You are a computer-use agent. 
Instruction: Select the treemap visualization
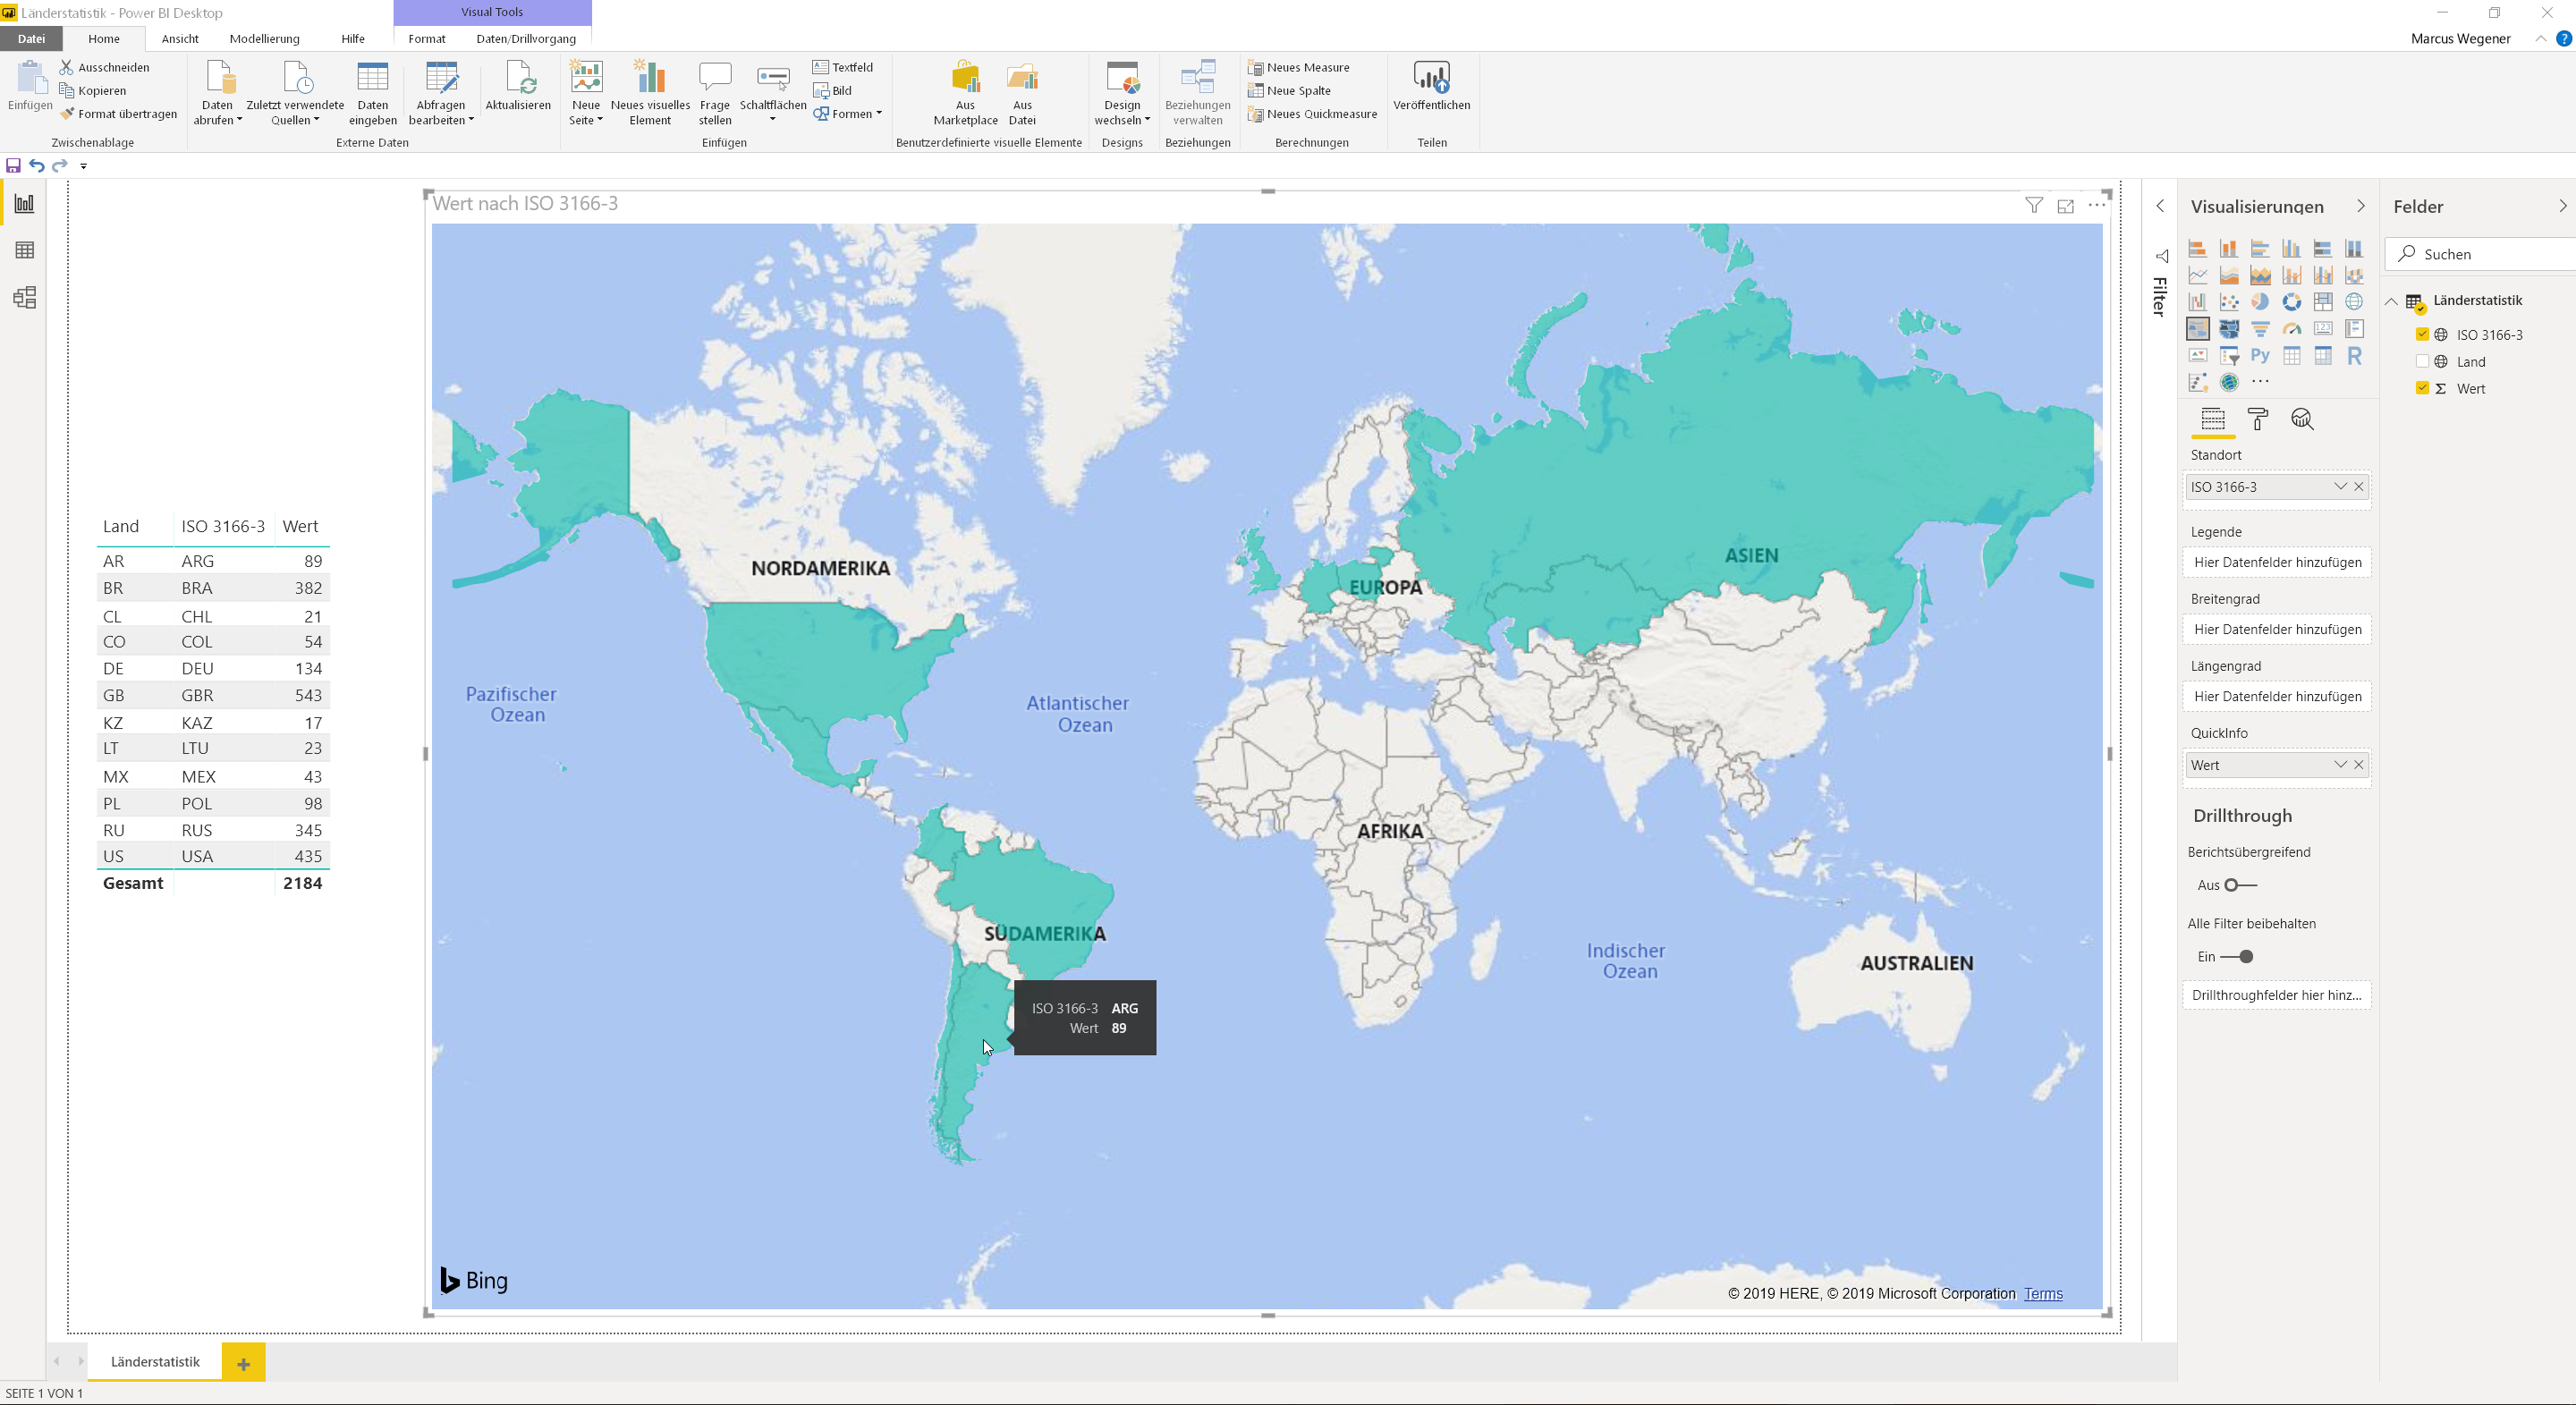[x=2323, y=302]
